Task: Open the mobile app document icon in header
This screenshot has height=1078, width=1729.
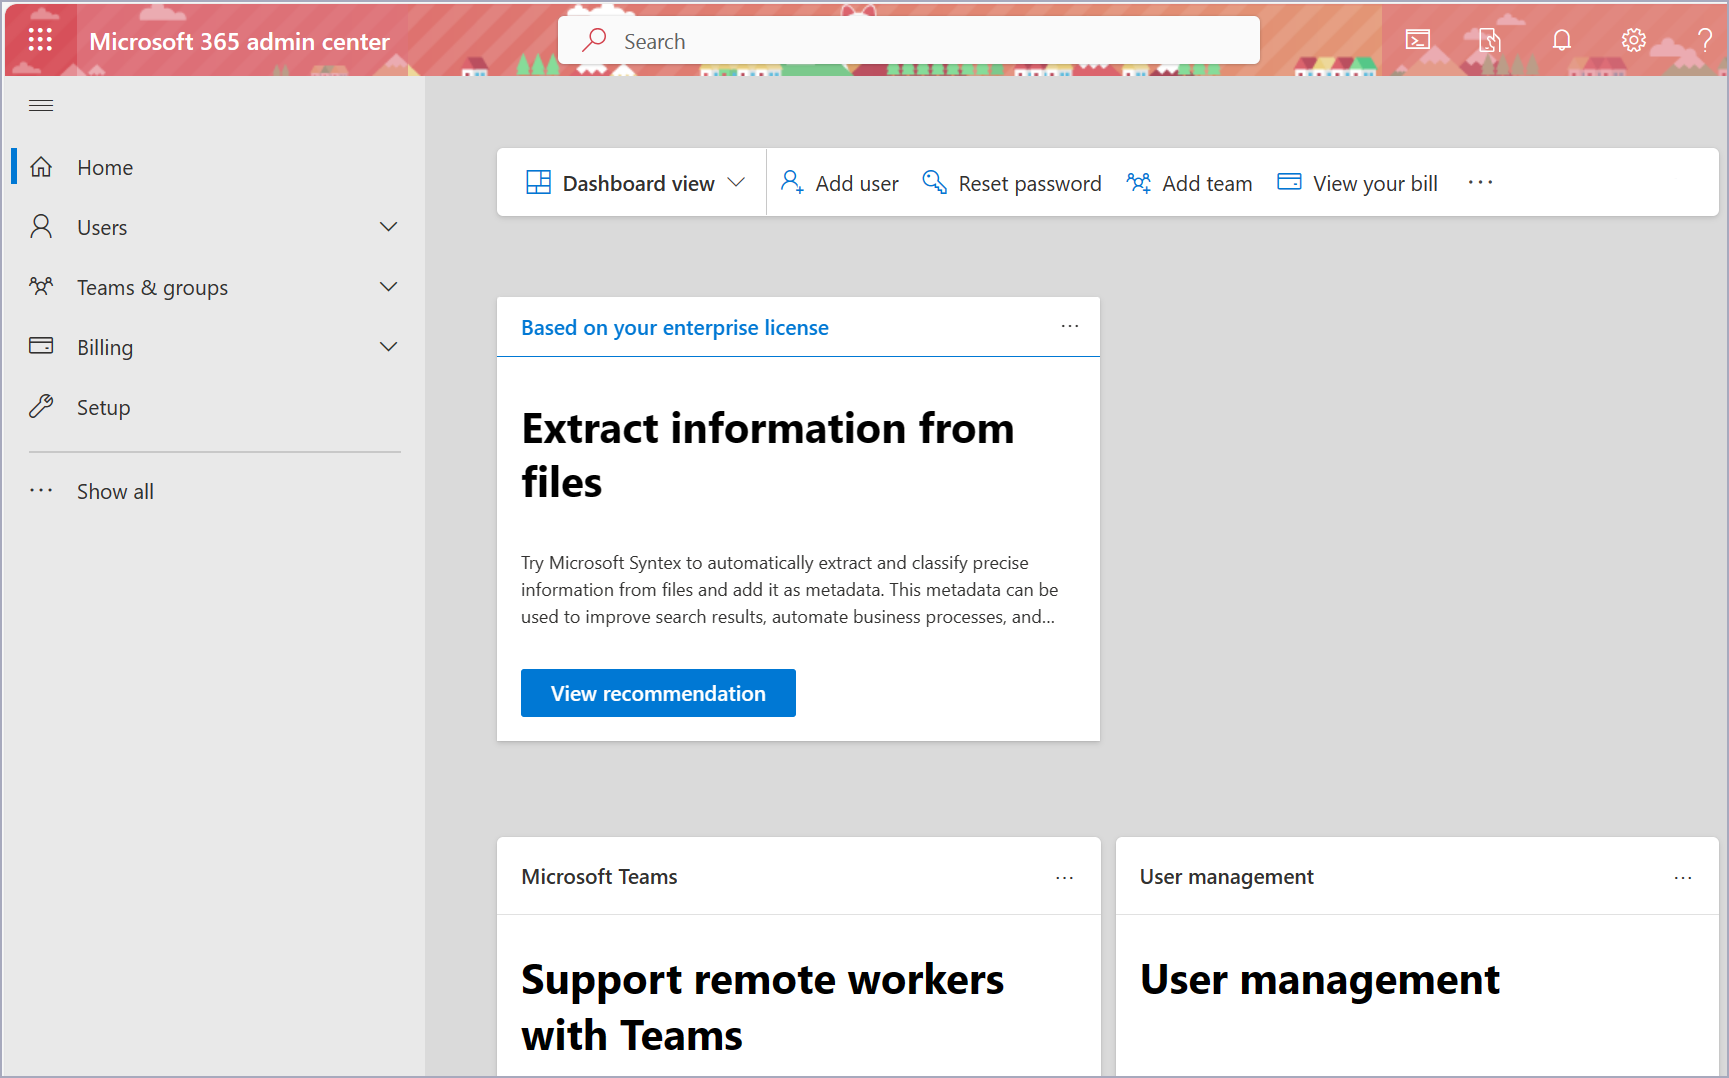Action: point(1490,40)
